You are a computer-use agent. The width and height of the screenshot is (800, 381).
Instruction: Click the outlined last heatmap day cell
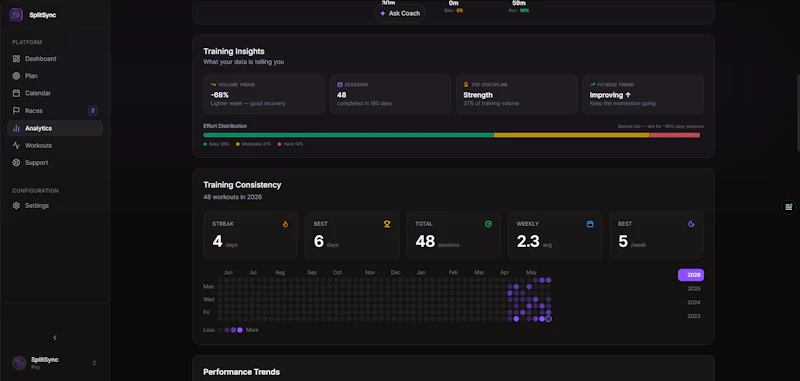[548, 319]
